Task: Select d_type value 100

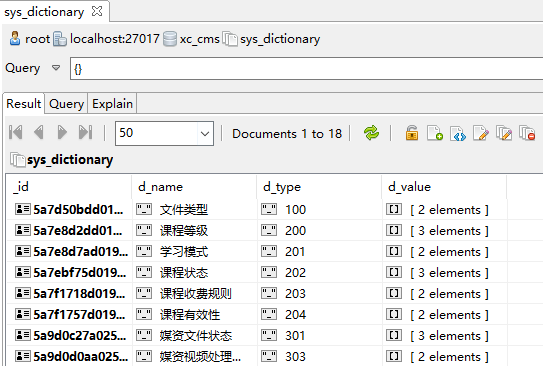Action: [x=295, y=209]
